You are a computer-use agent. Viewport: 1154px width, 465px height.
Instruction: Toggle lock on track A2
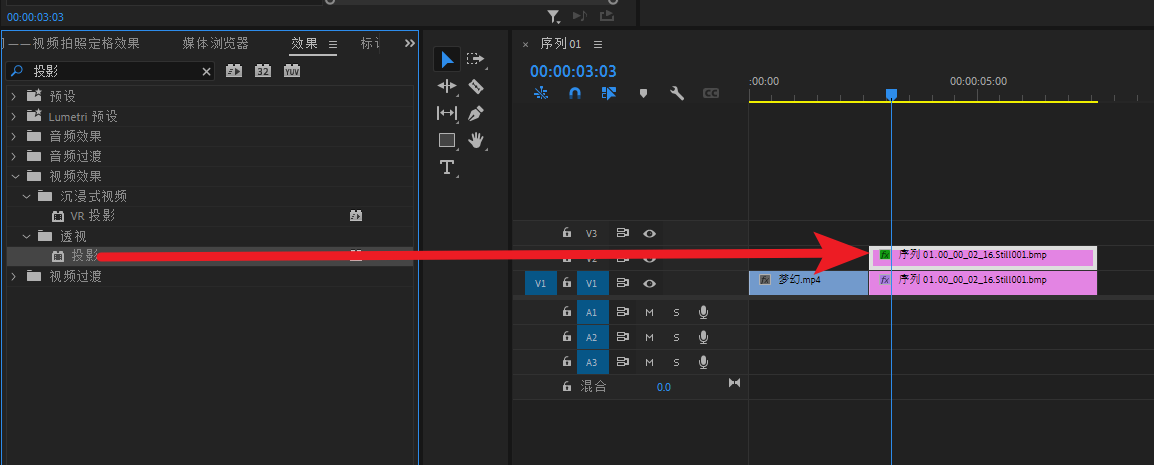(x=567, y=337)
